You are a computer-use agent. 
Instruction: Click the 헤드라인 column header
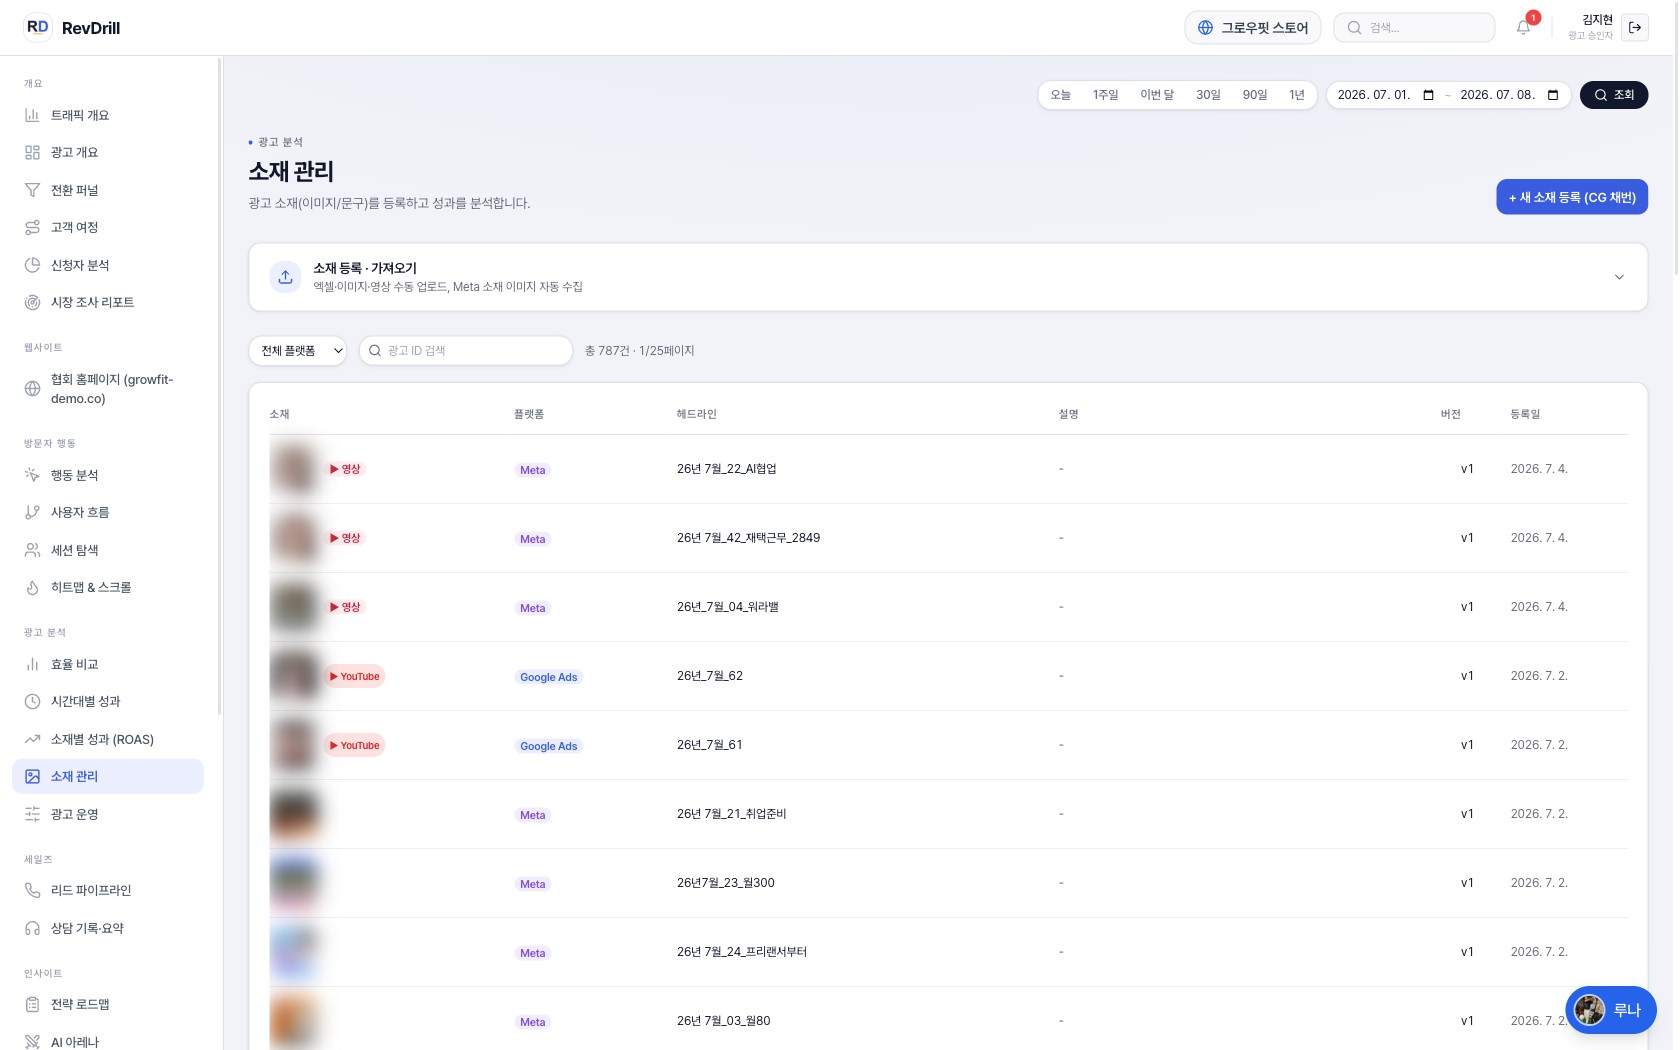coord(696,414)
